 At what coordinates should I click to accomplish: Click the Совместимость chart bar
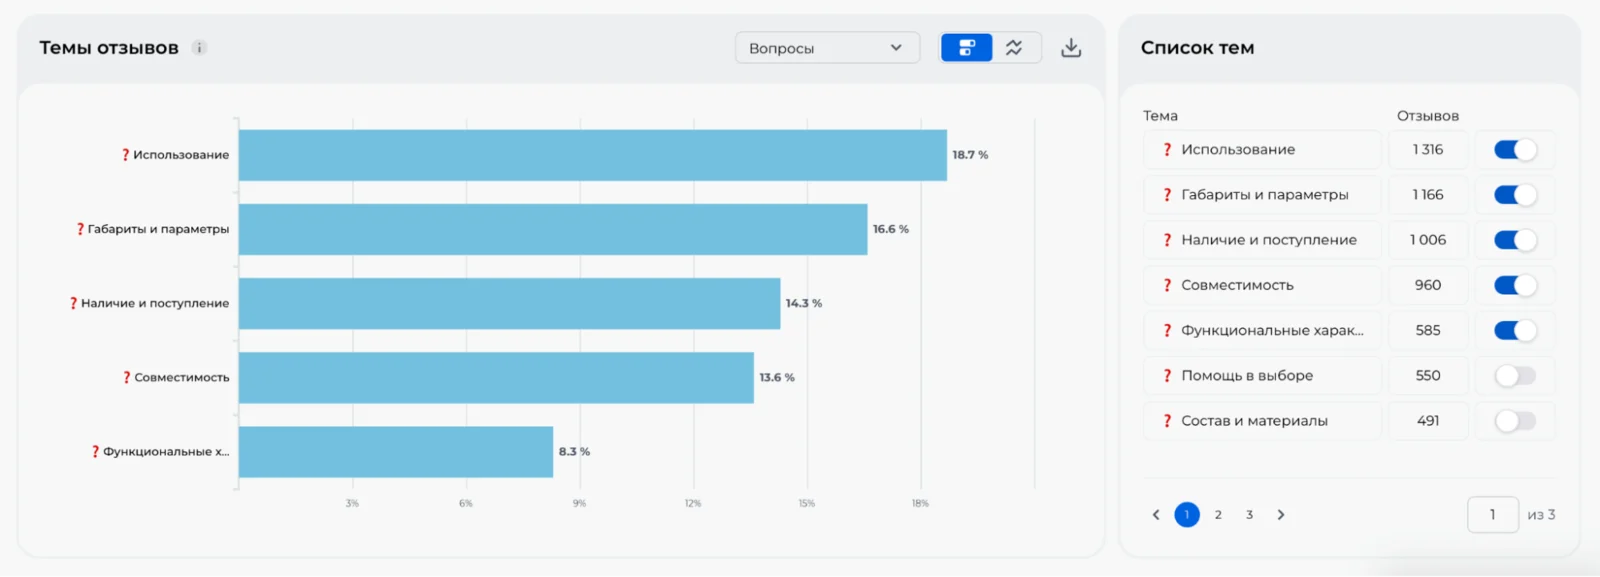496,378
